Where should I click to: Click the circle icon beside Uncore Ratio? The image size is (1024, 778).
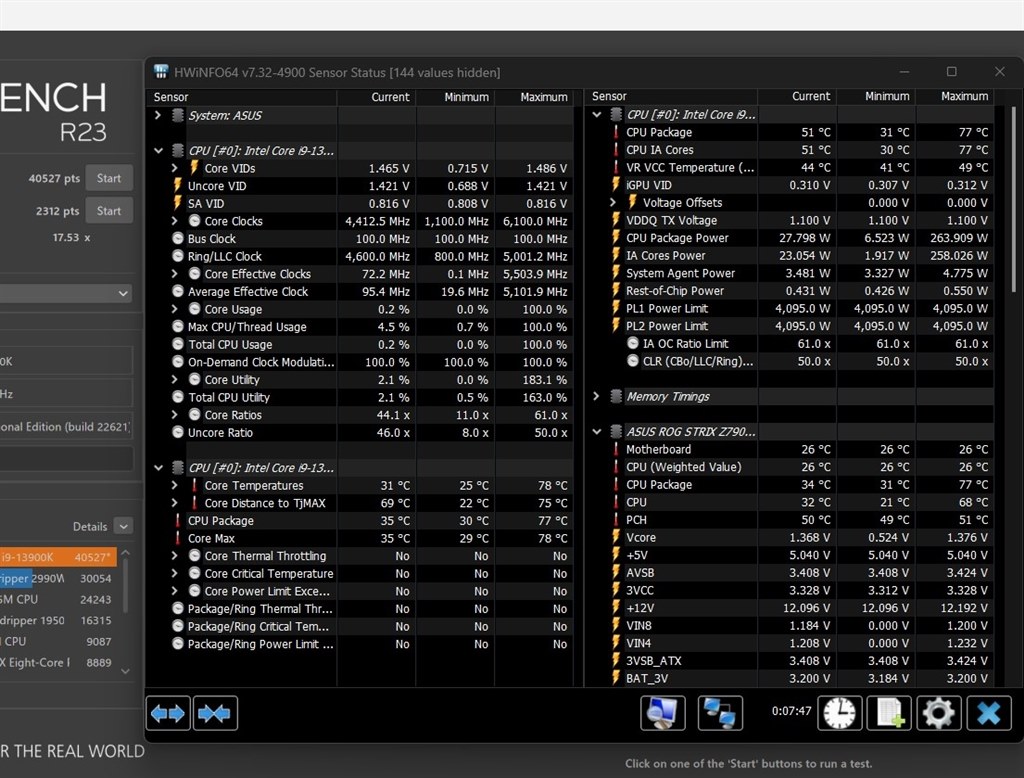click(178, 432)
